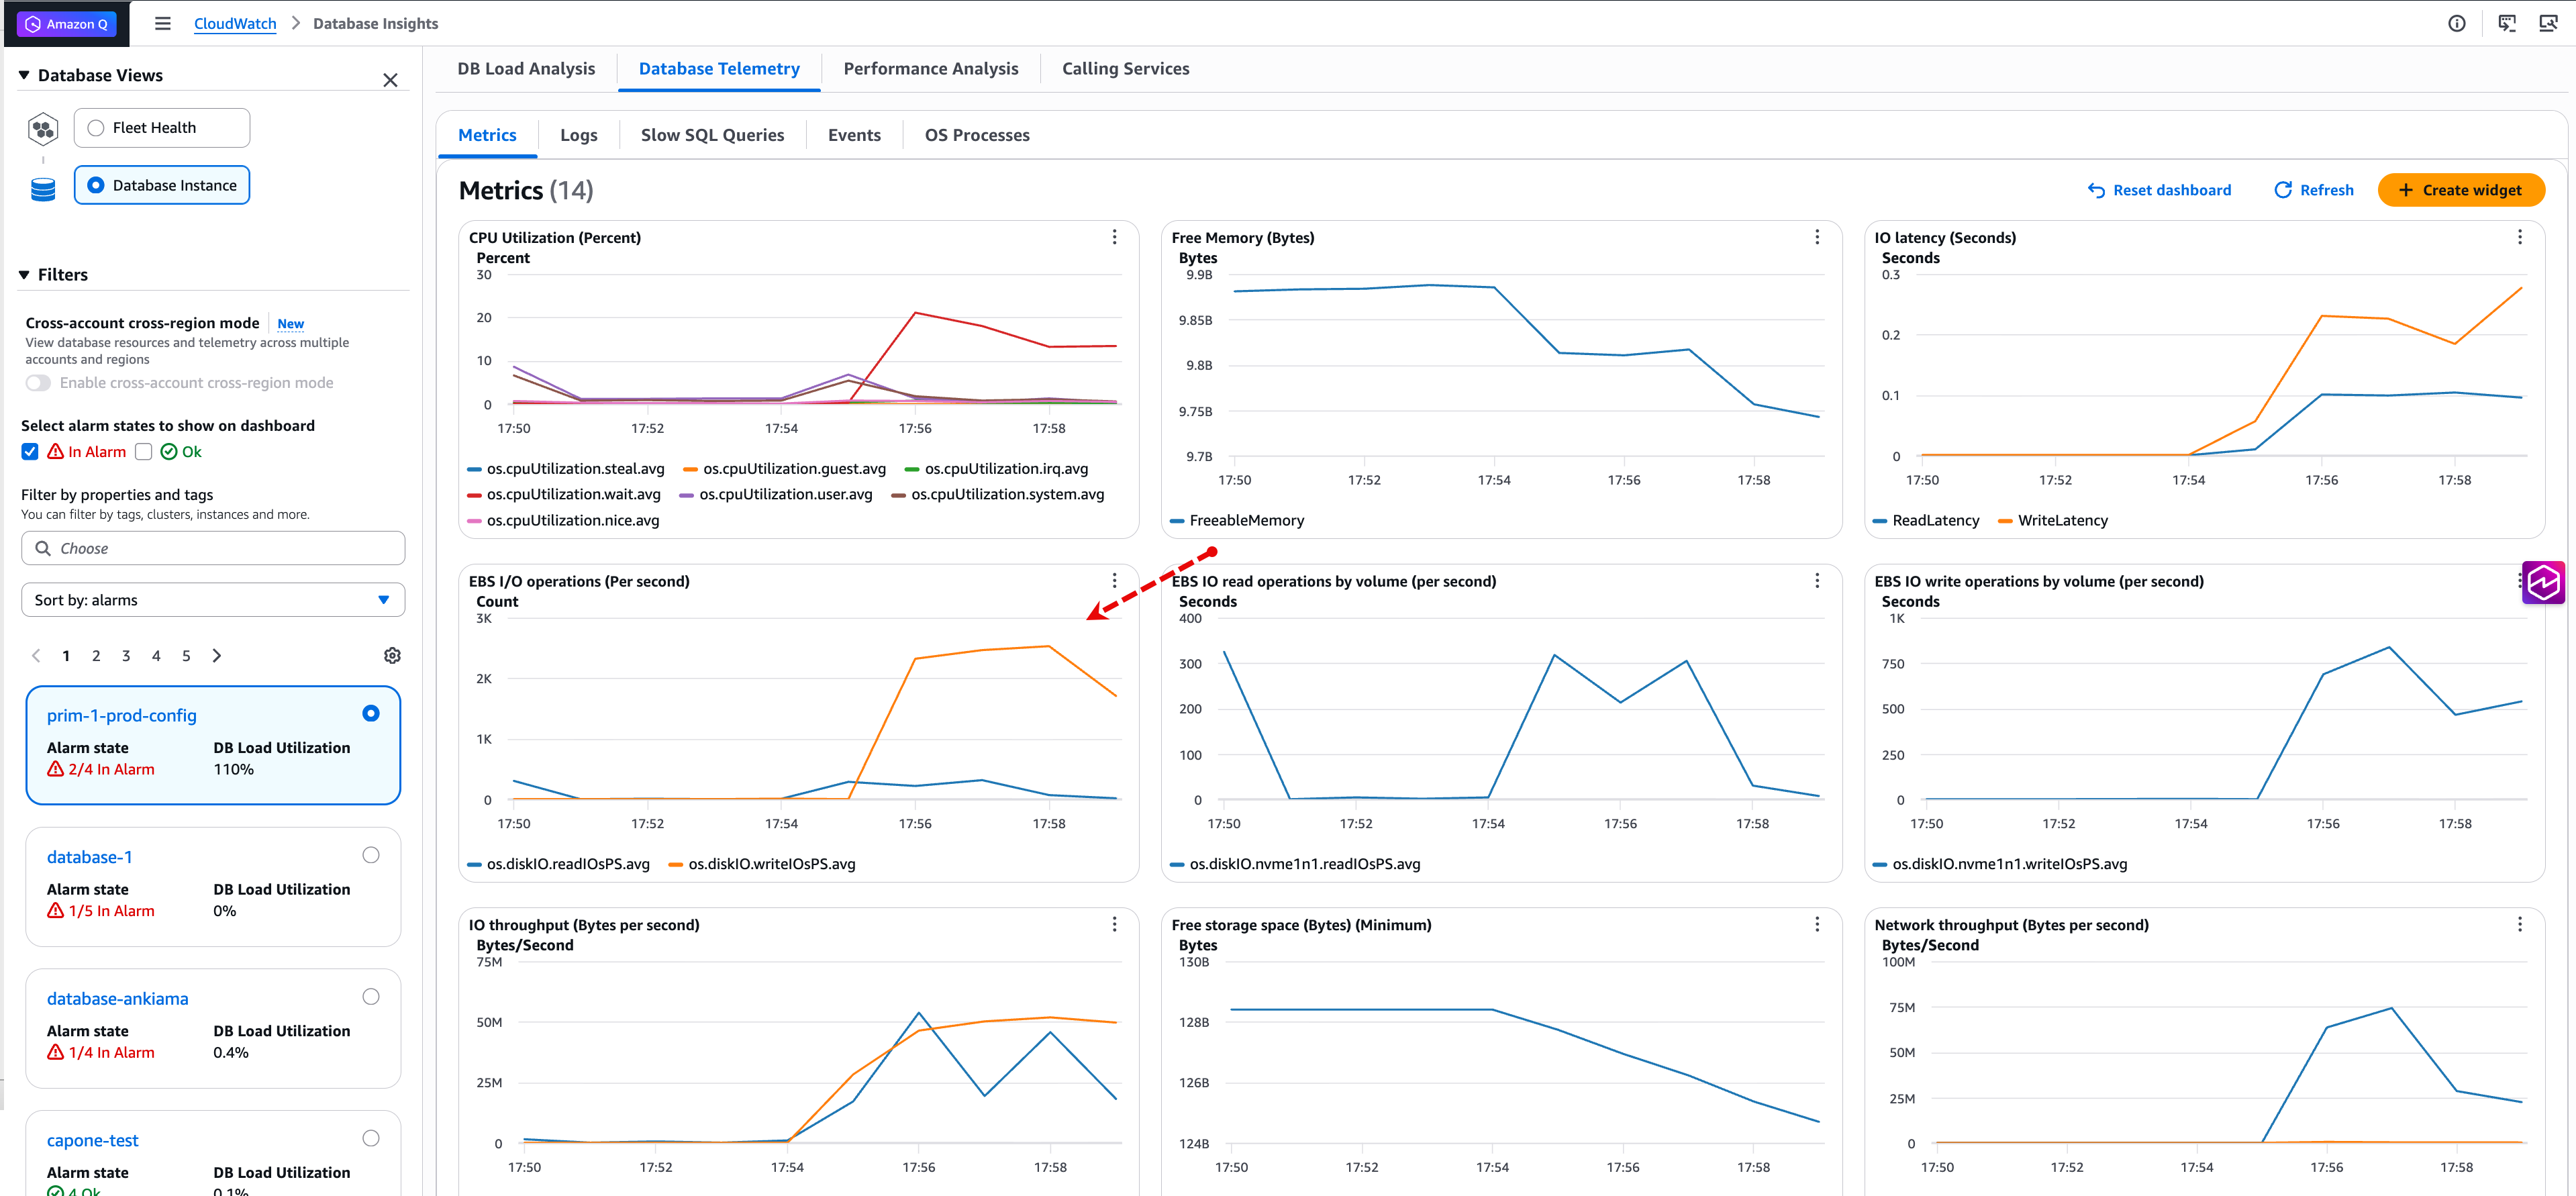The height and width of the screenshot is (1196, 2576).
Task: Open the database-1 instance link
Action: 89,857
